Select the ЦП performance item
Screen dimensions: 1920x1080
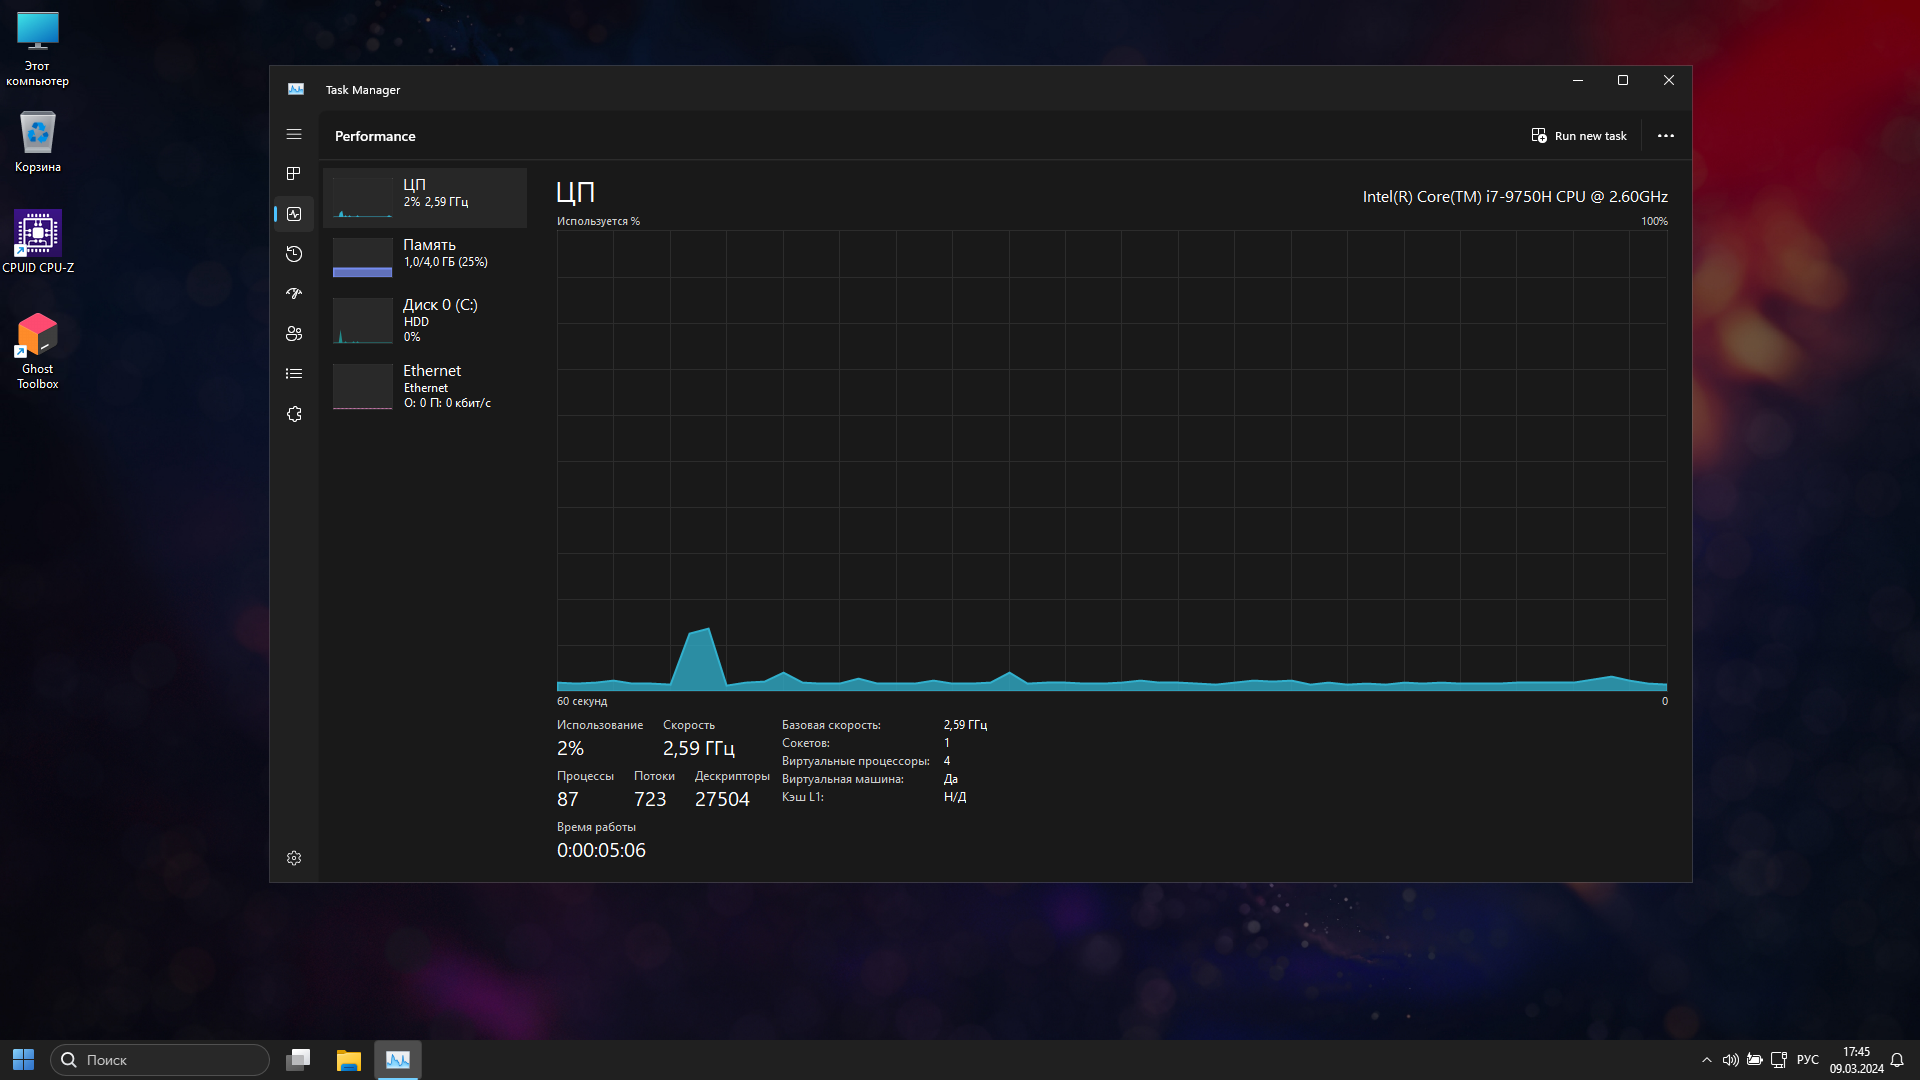click(425, 197)
